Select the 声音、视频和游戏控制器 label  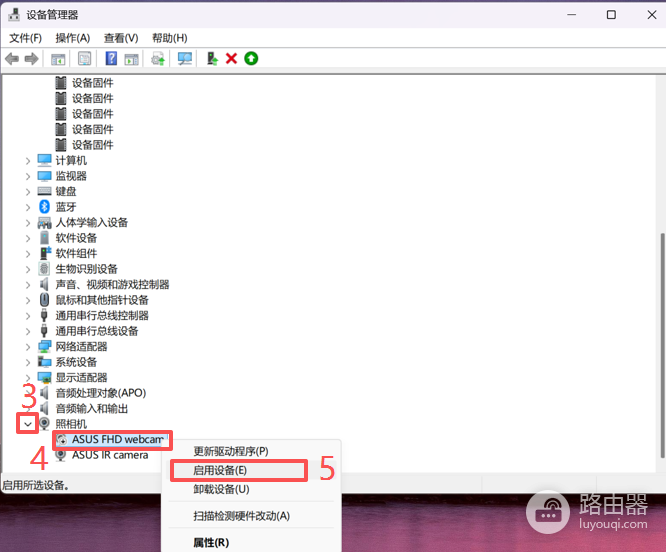[112, 284]
